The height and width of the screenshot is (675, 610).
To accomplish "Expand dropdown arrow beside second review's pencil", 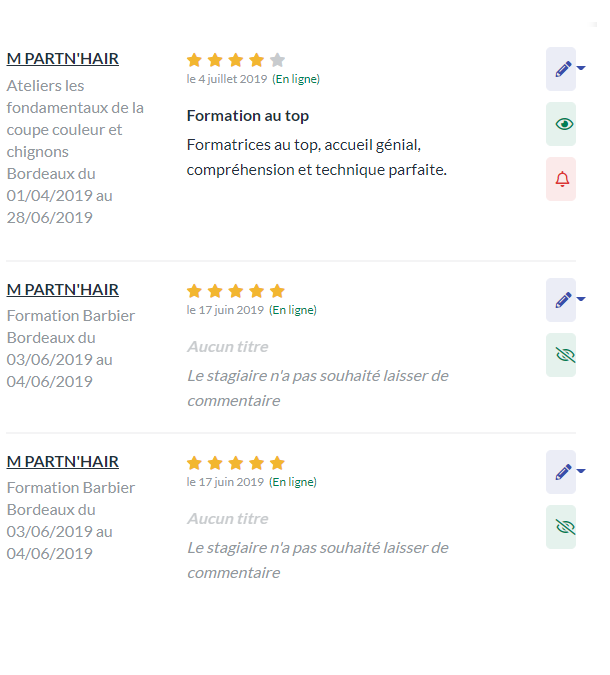I will [581, 299].
